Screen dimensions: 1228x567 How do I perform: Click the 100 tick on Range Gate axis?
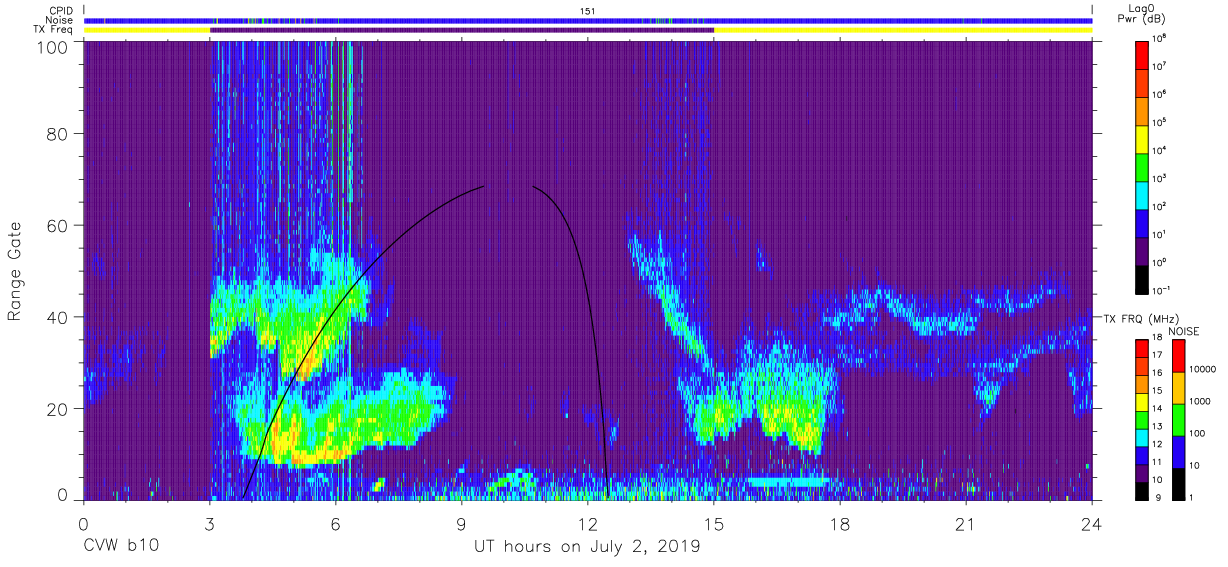pos(54,47)
